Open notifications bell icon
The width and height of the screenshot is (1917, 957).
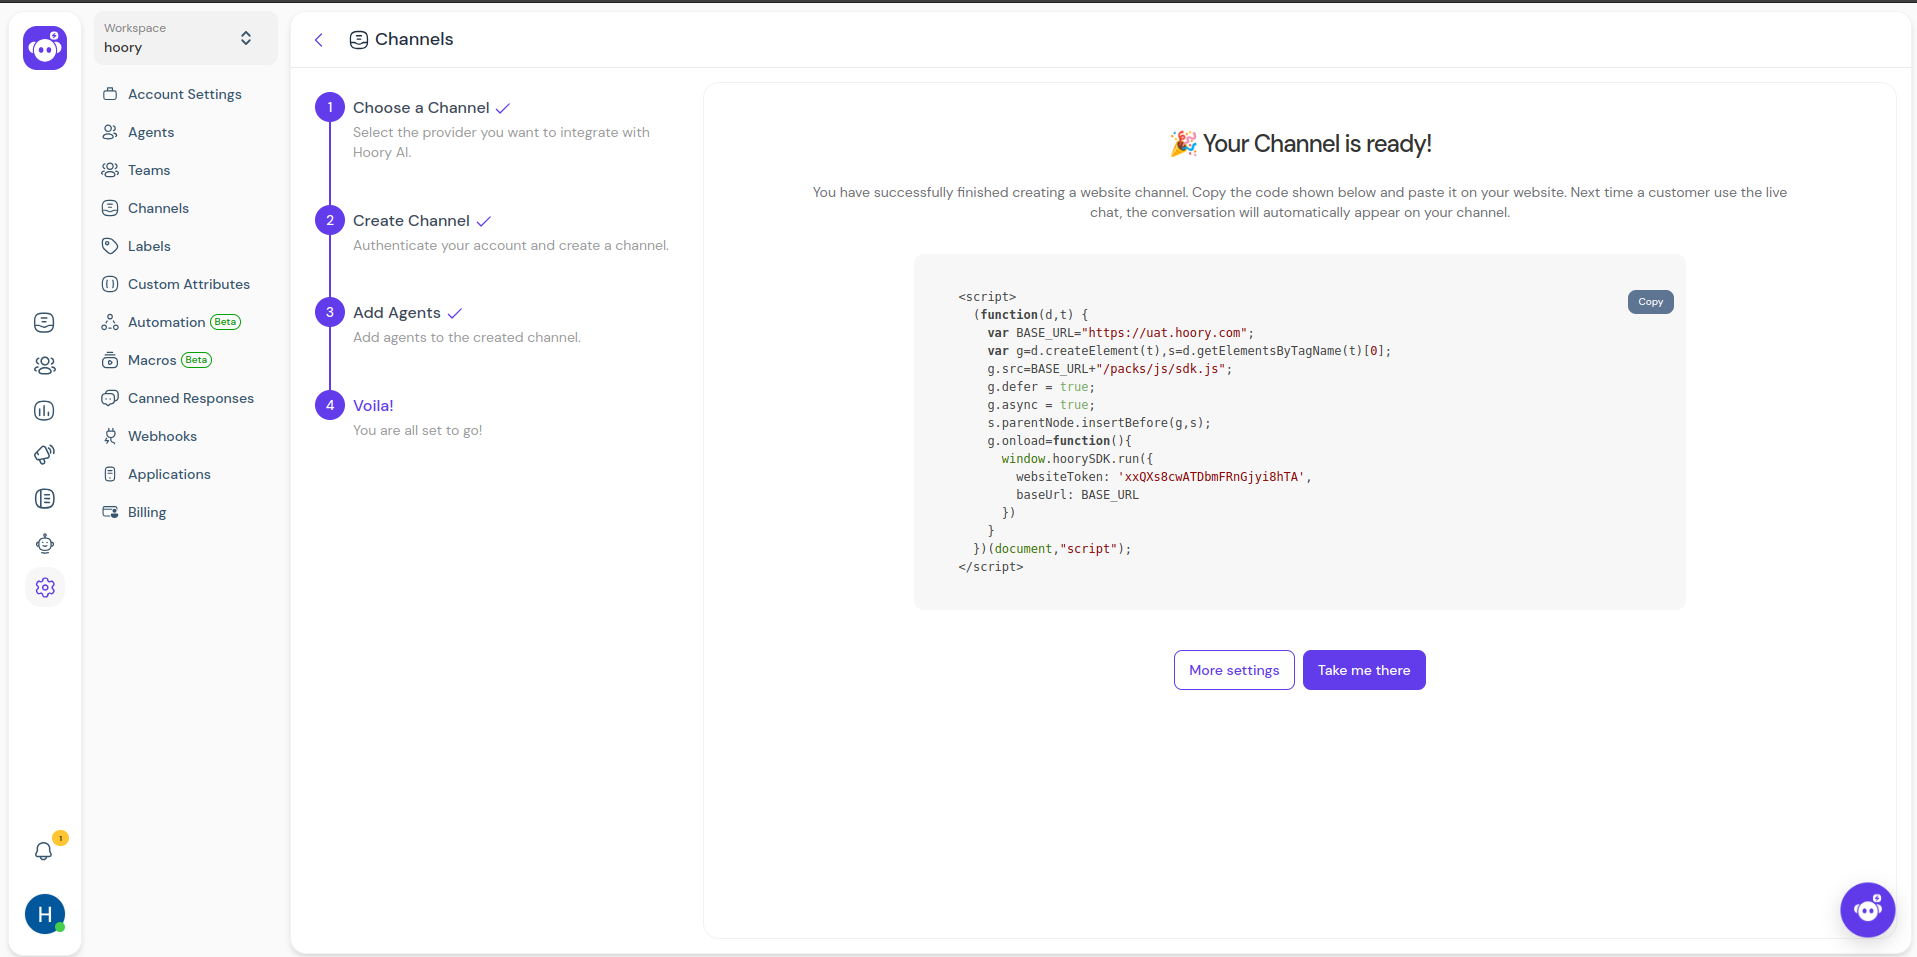(43, 851)
